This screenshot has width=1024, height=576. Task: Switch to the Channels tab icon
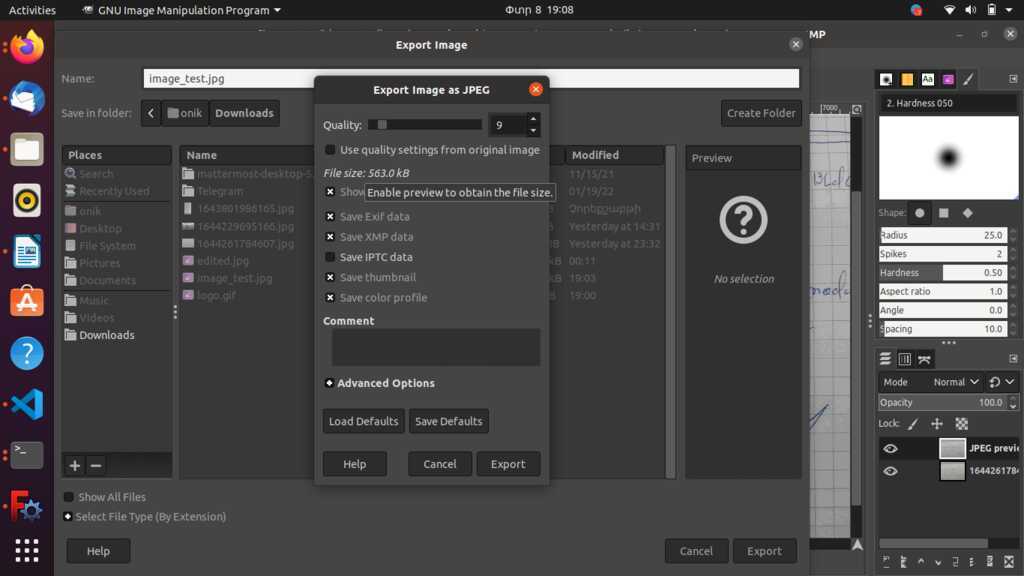point(904,359)
